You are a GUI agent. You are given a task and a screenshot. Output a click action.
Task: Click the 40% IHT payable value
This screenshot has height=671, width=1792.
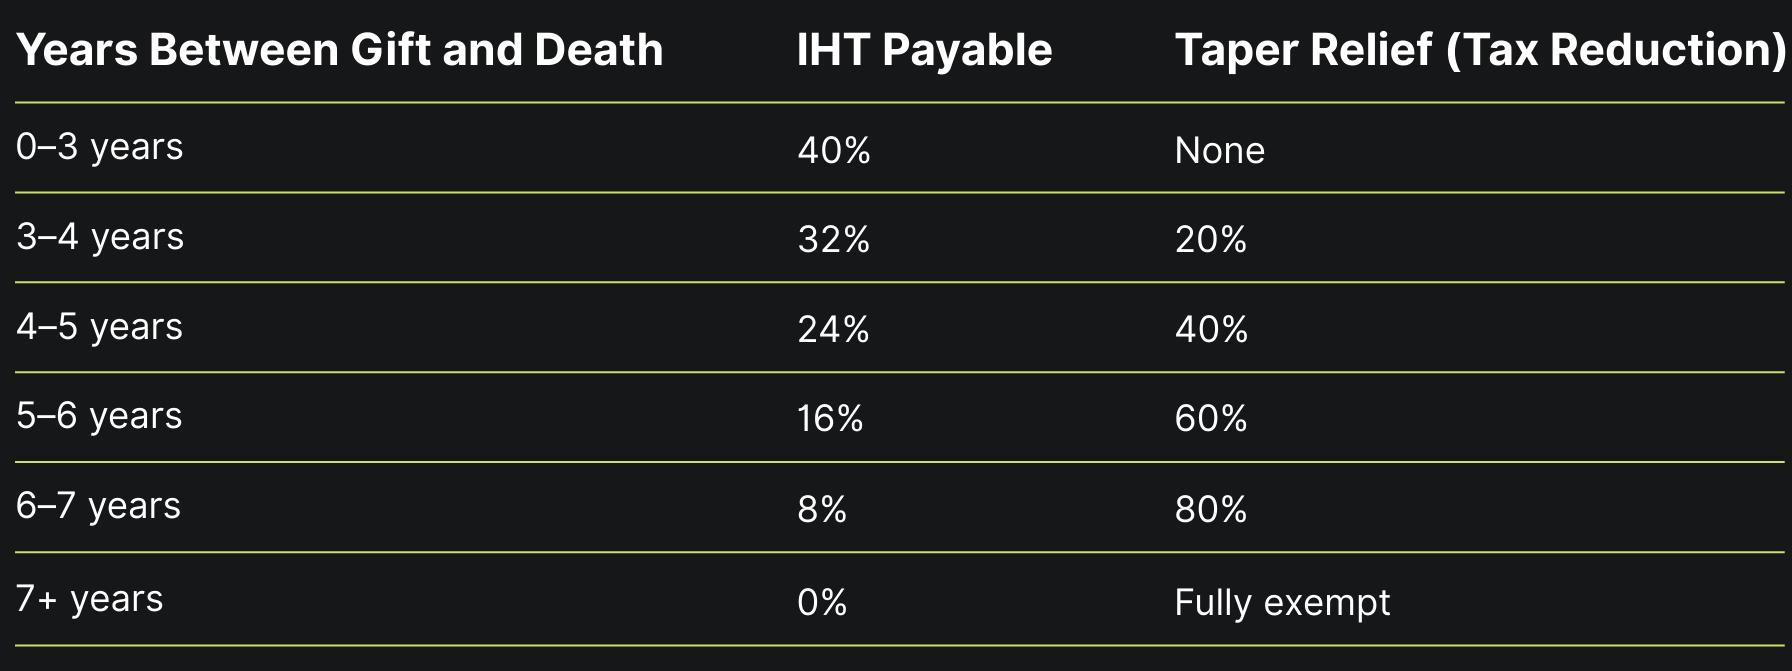click(x=834, y=150)
